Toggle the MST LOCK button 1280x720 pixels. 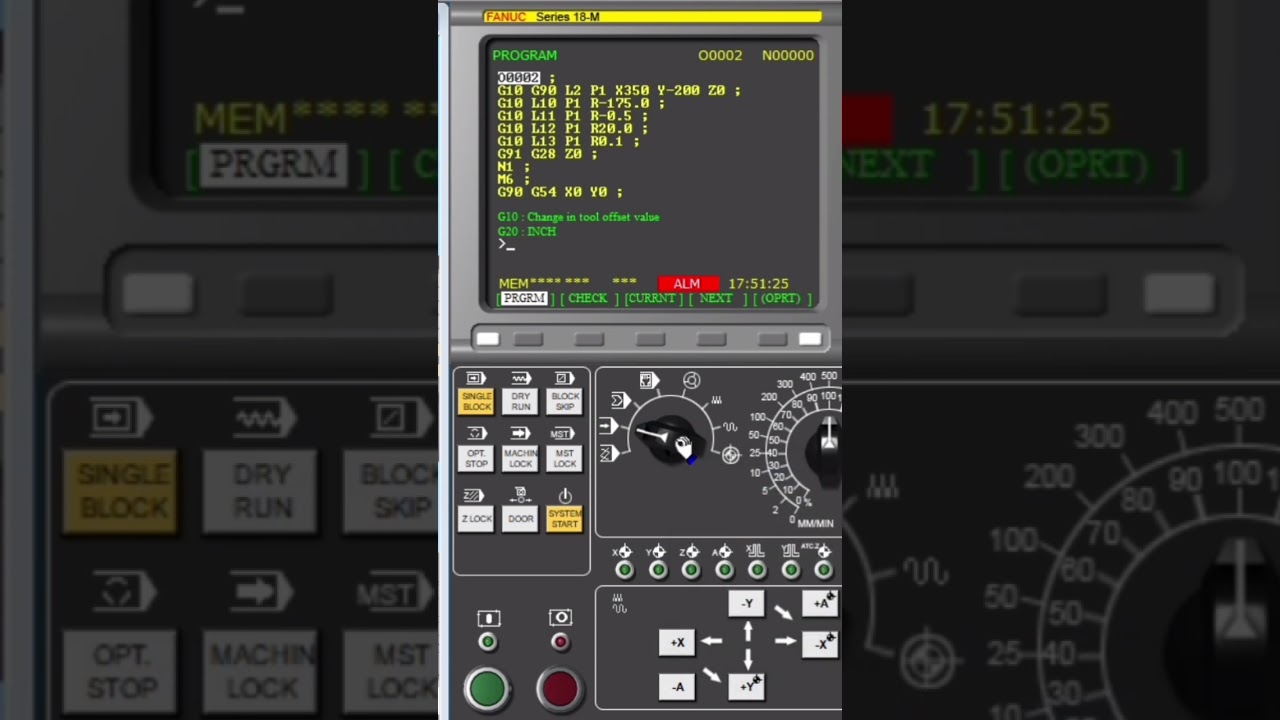tap(565, 459)
